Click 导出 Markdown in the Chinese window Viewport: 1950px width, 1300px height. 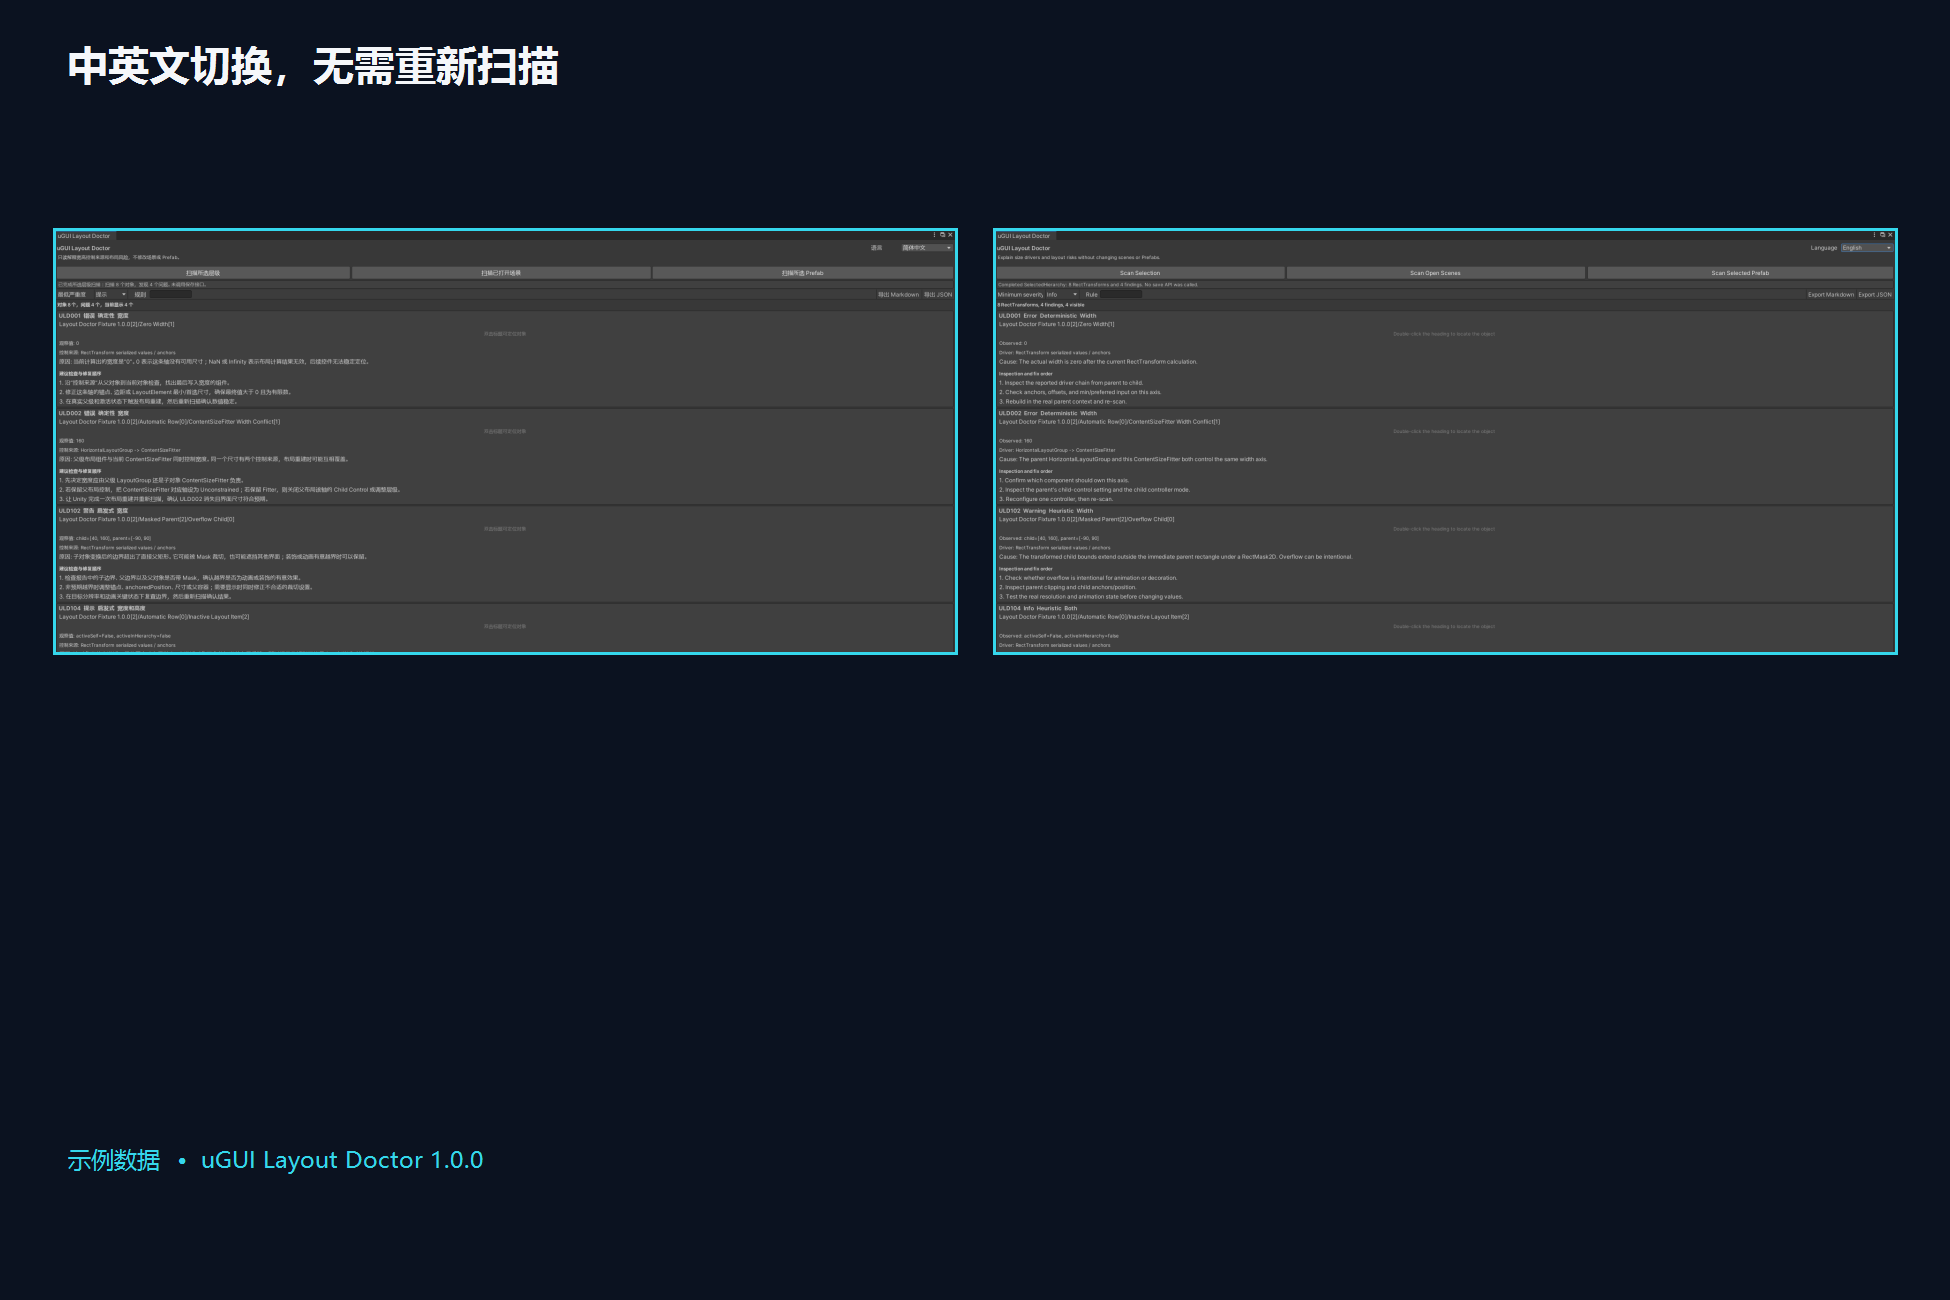tap(898, 295)
